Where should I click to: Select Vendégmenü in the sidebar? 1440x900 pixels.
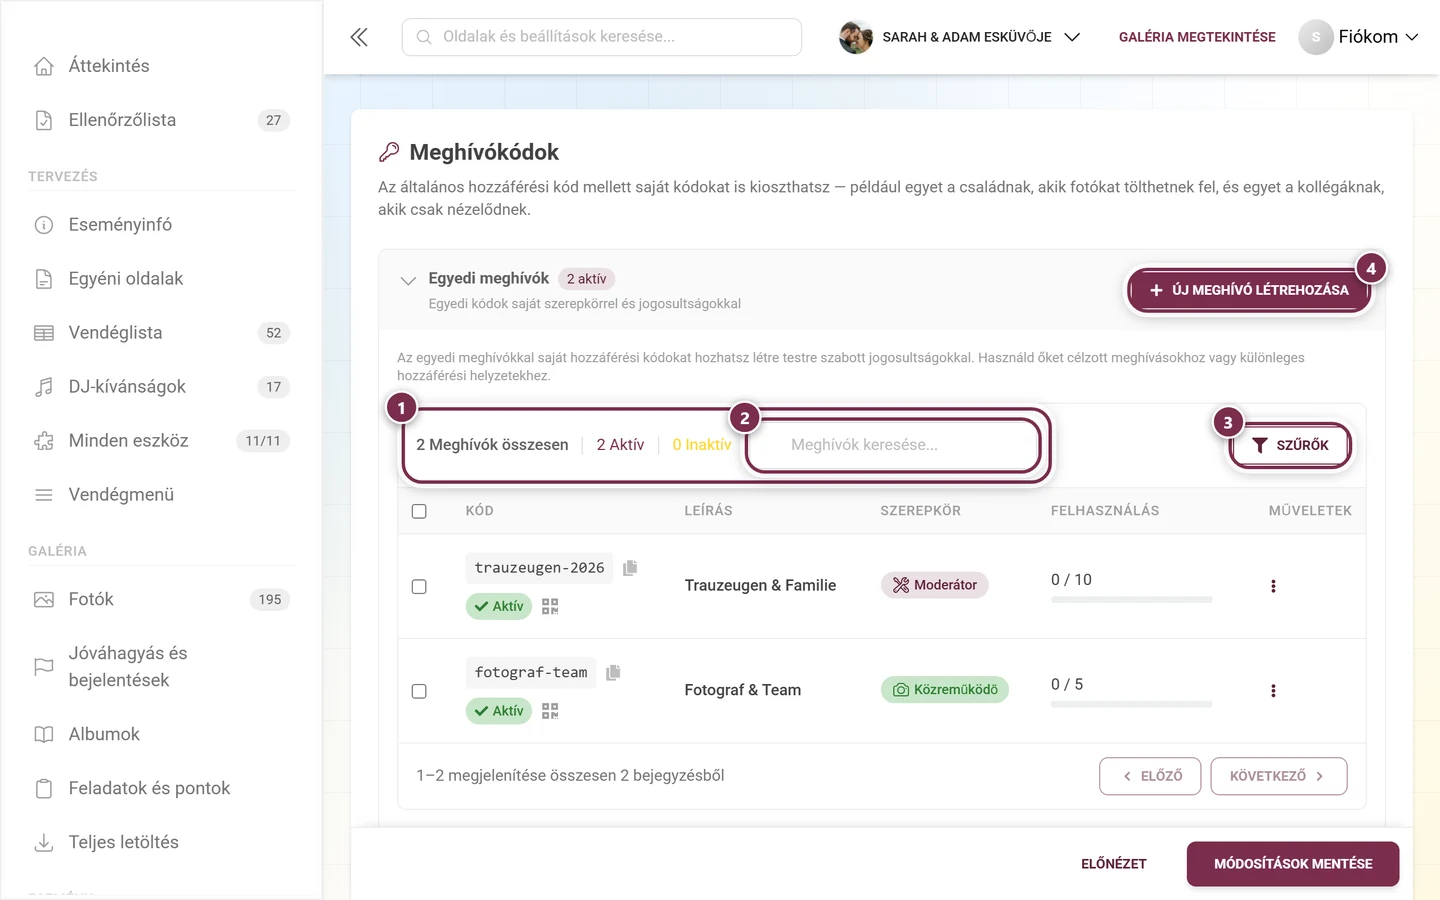pyautogui.click(x=161, y=495)
